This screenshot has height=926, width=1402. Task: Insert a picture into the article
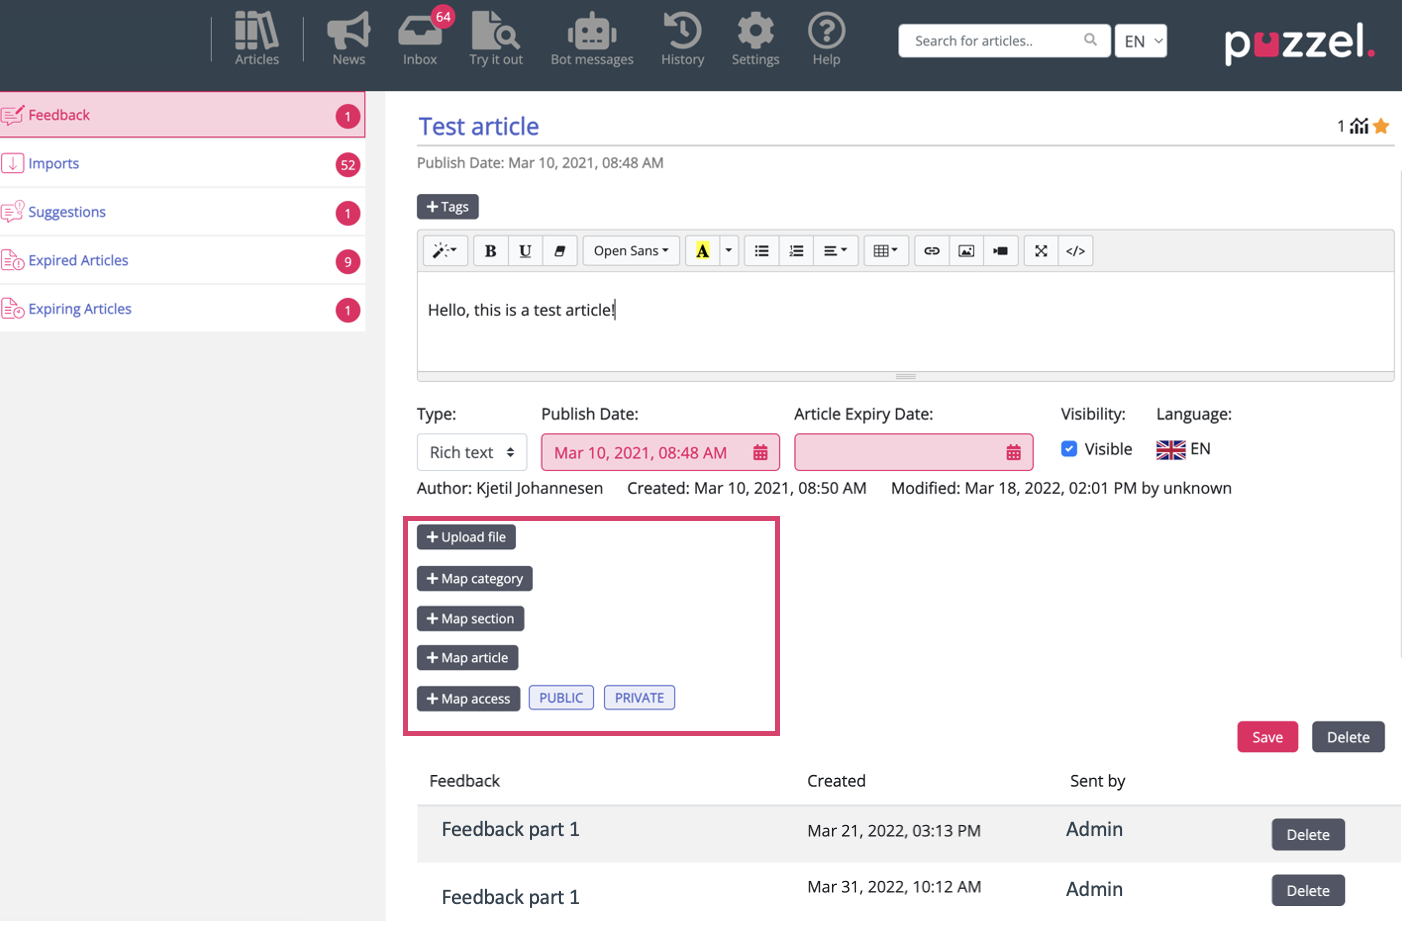(x=966, y=251)
